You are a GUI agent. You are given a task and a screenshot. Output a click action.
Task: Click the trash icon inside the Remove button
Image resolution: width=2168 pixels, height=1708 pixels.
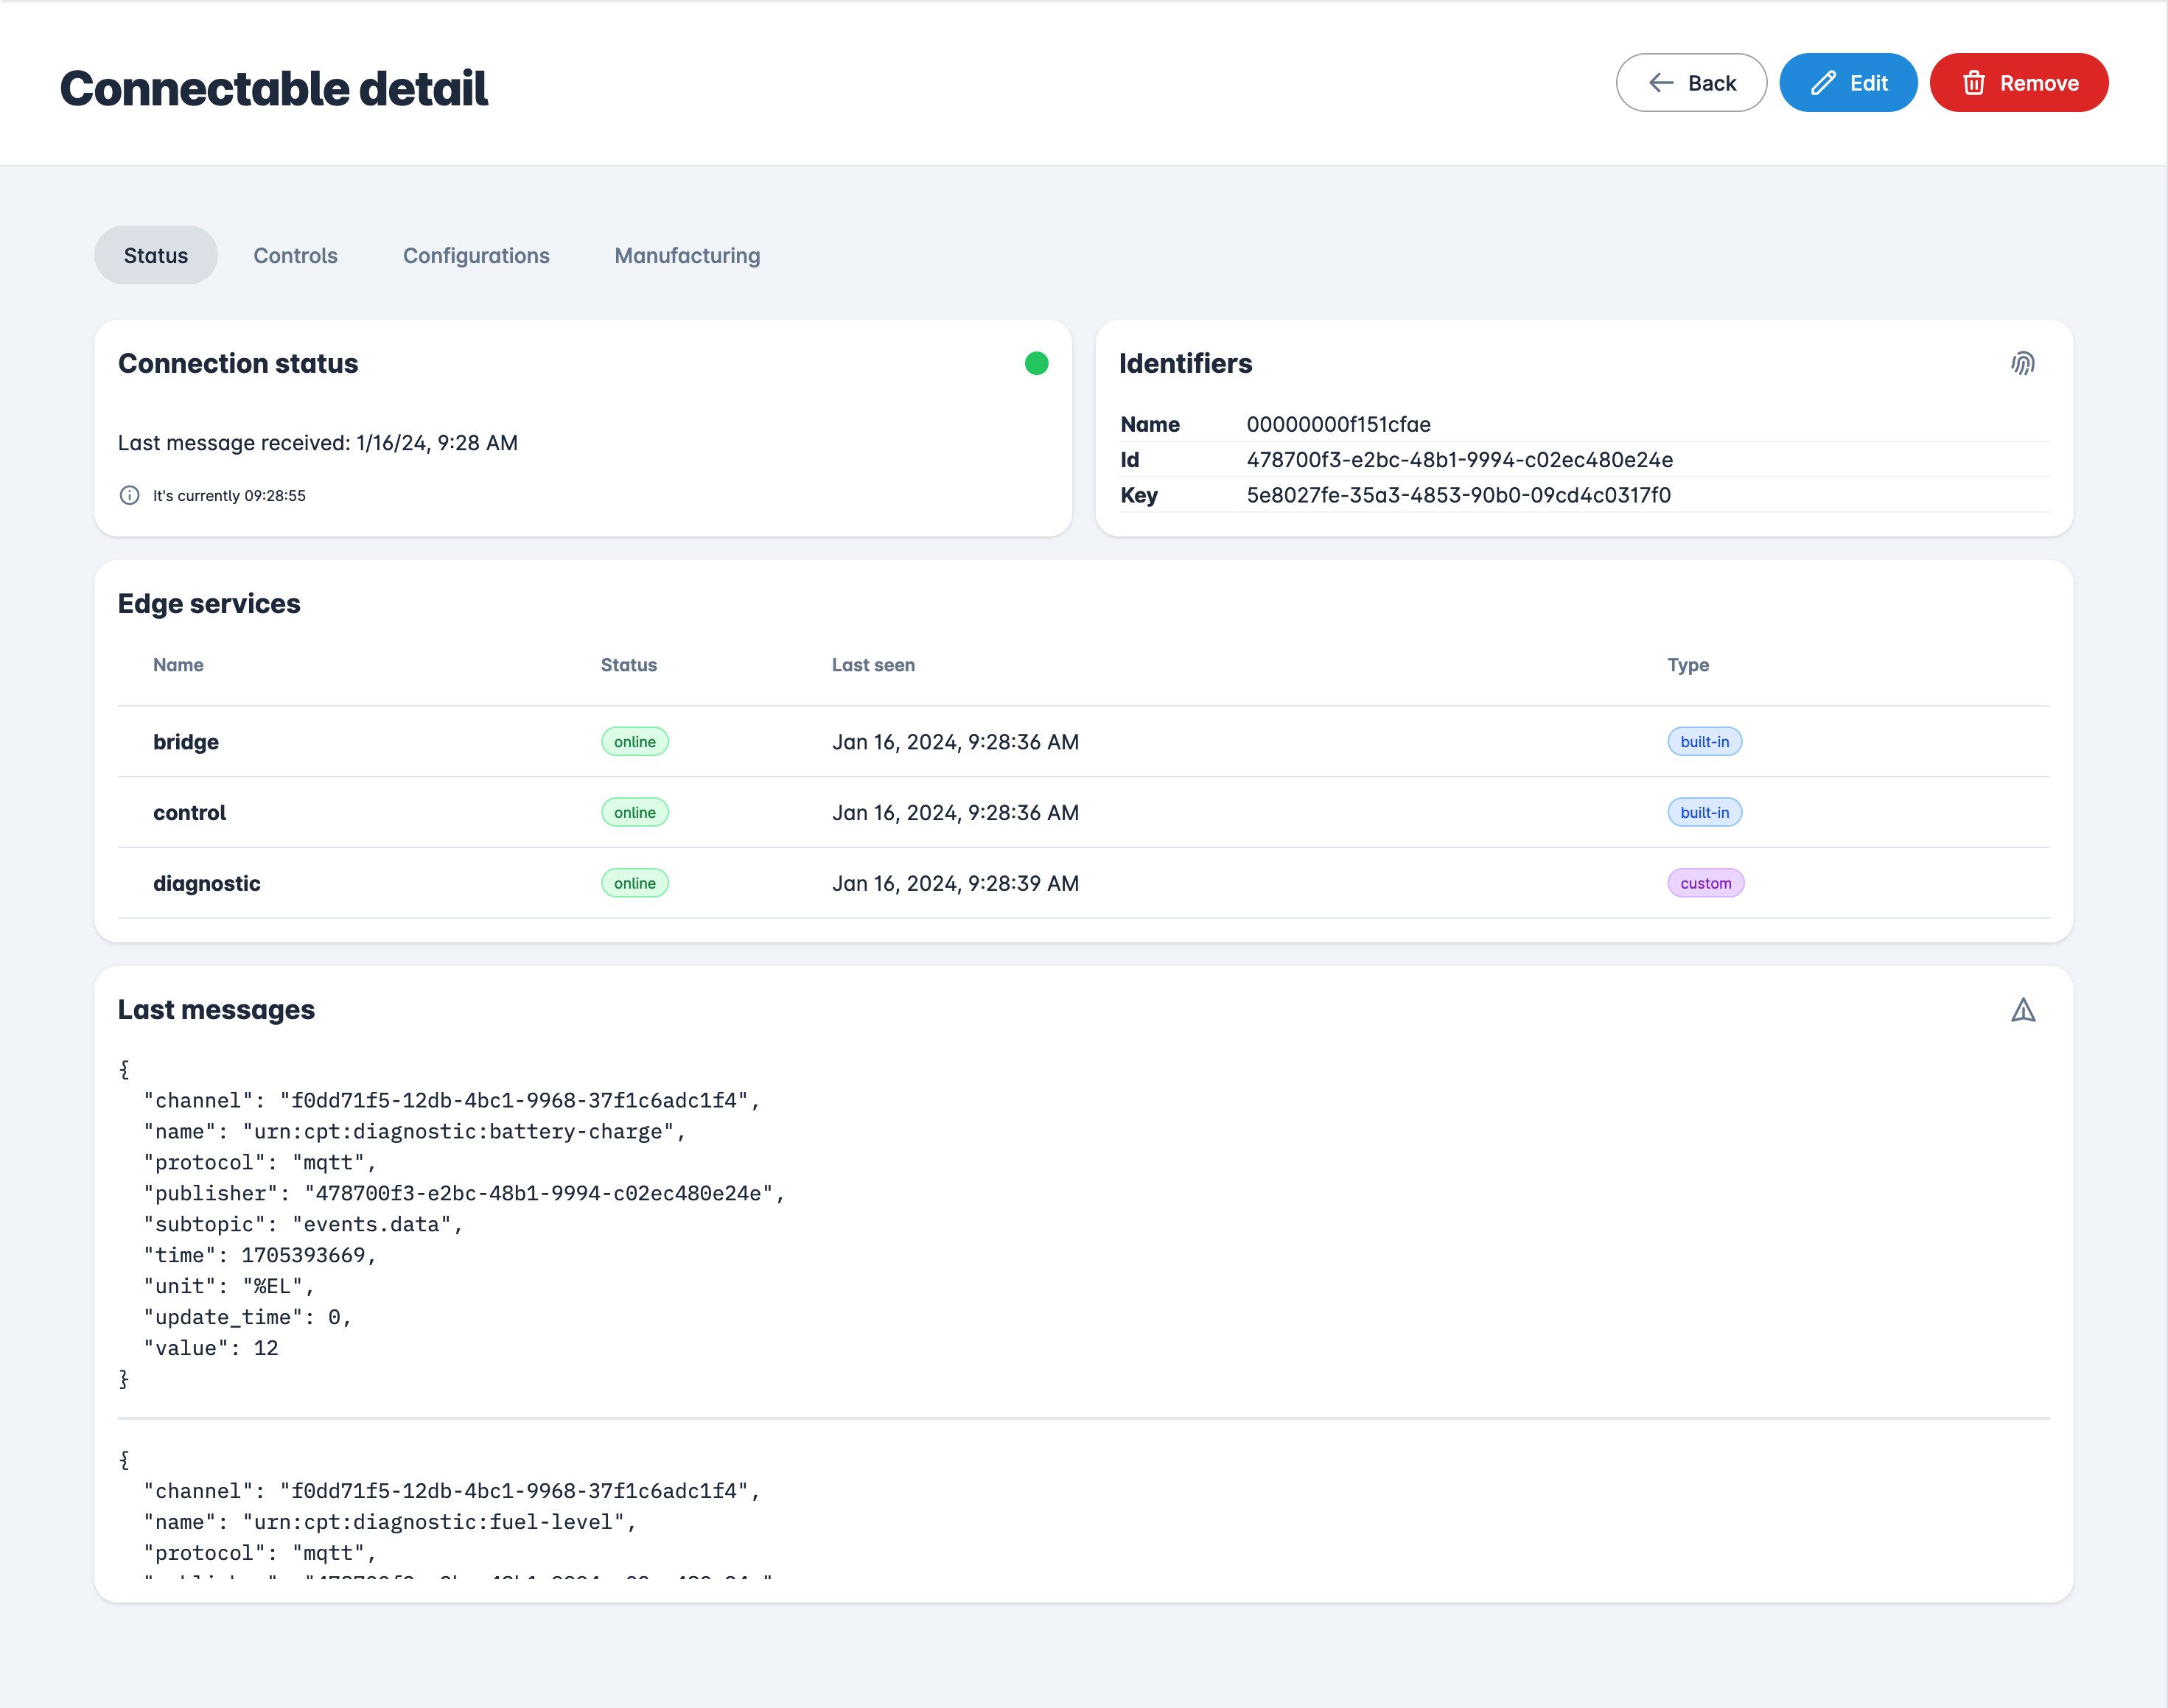[x=1975, y=83]
